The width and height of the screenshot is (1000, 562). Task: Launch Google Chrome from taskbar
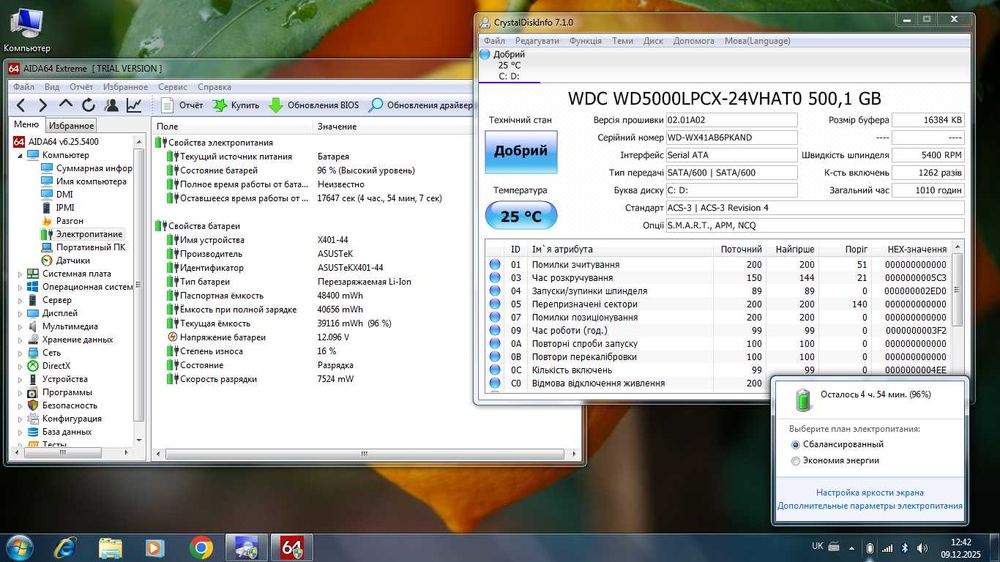(x=201, y=548)
